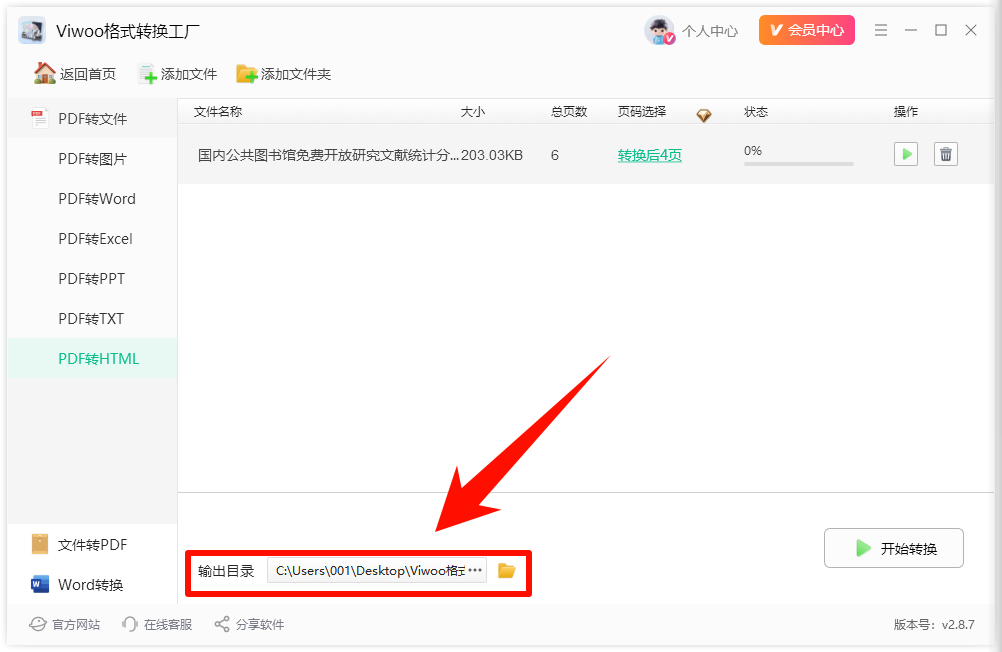
Task: Click the 输出目录 label
Action: [226, 571]
